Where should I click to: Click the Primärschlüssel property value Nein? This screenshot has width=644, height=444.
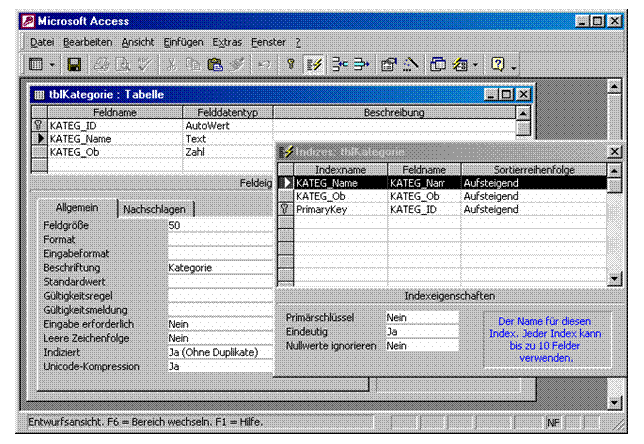pyautogui.click(x=422, y=317)
